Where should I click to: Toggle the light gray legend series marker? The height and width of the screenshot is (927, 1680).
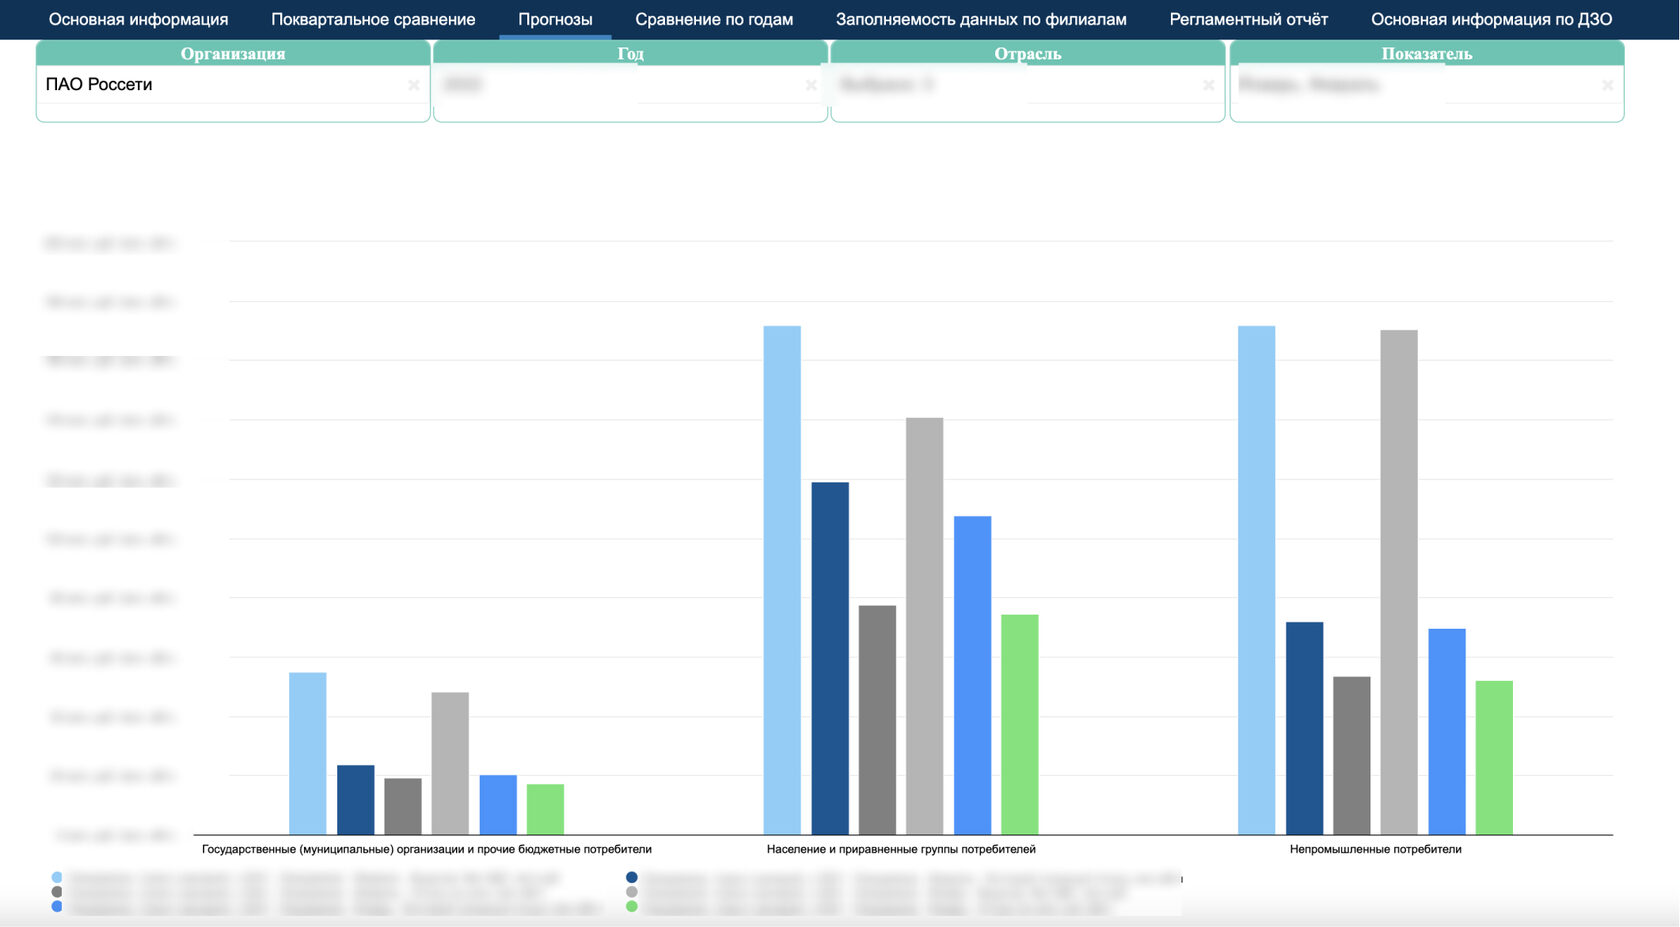point(631,892)
